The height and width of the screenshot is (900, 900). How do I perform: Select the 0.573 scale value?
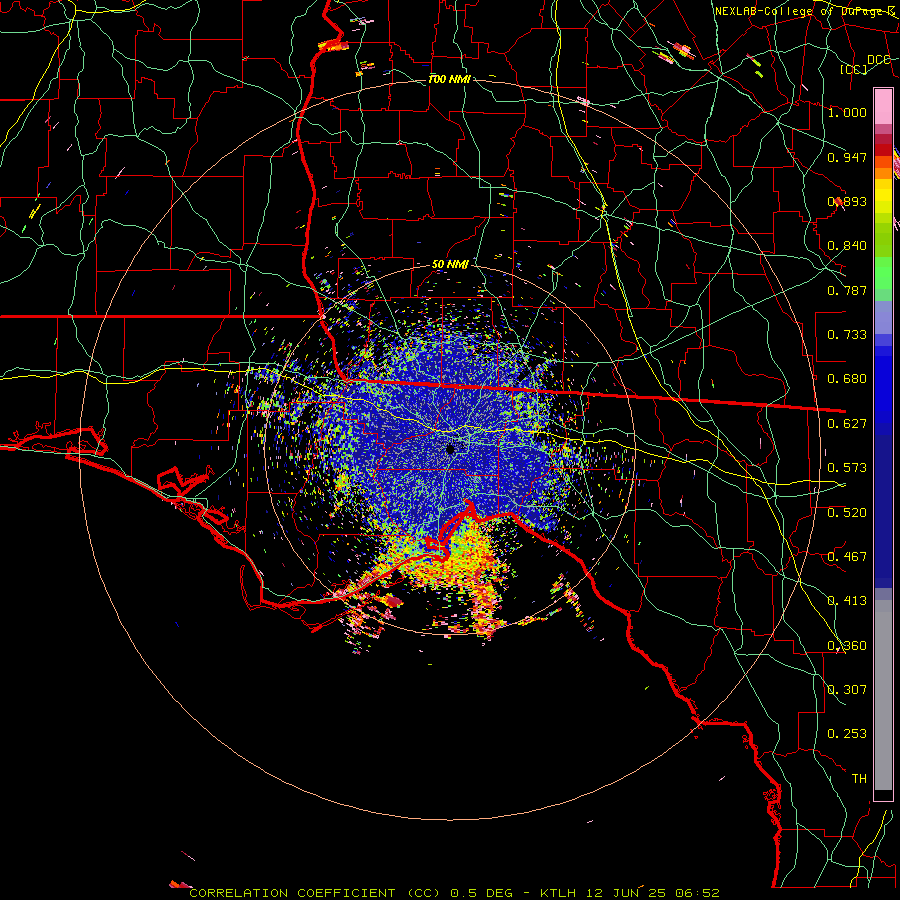click(x=847, y=468)
